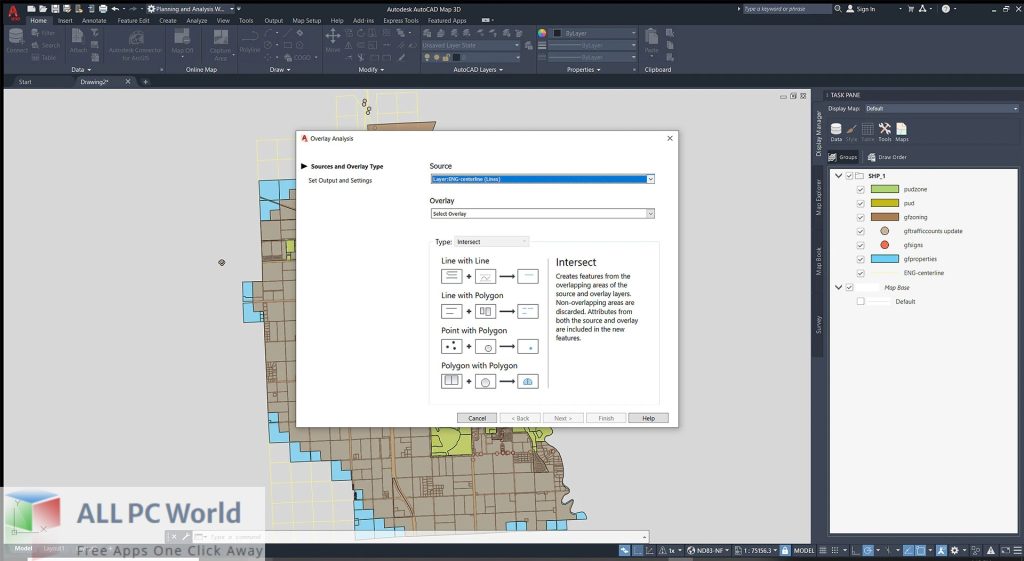Click the Undo arrow in quick access toolbar
The width and height of the screenshot is (1024, 561).
point(115,8)
